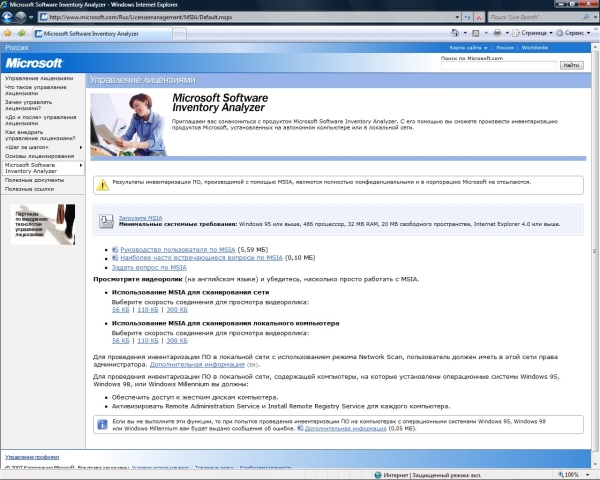The width and height of the screenshot is (600, 480).
Task: Click the Задать вопрос по MSIA link
Action: [149, 268]
